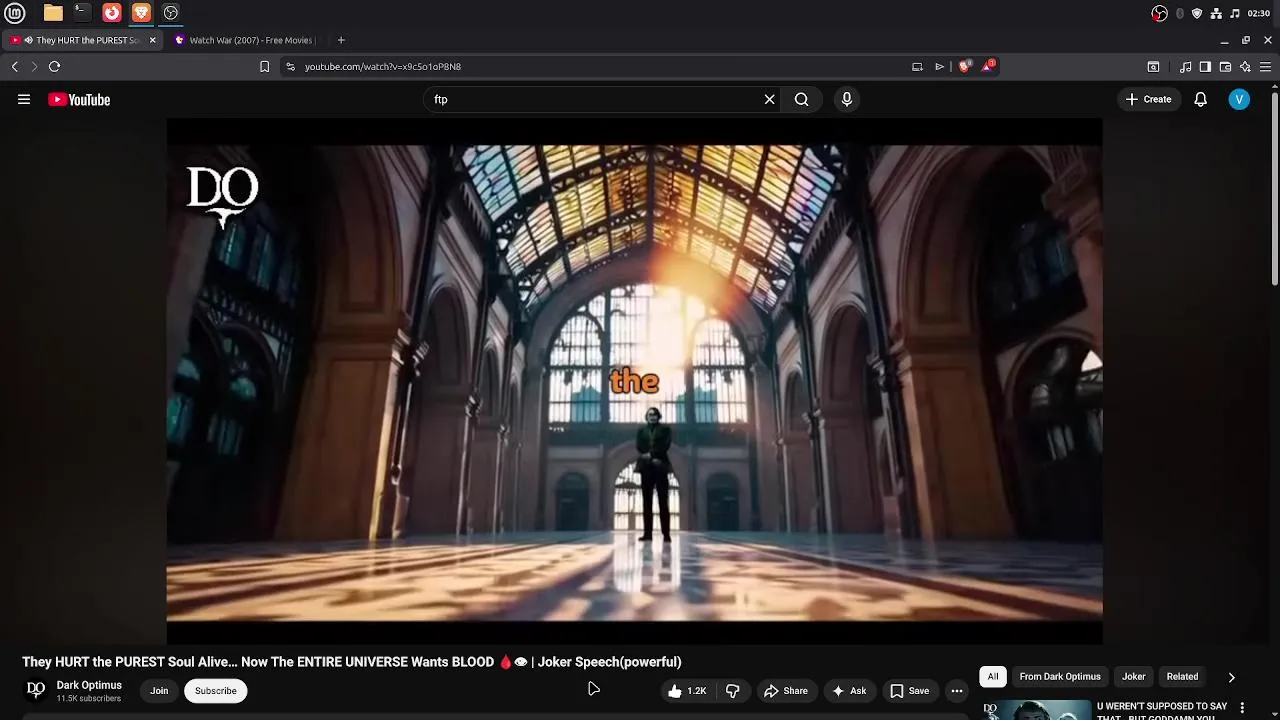Select the Related filter chip
This screenshot has height=720, width=1280.
coord(1182,676)
